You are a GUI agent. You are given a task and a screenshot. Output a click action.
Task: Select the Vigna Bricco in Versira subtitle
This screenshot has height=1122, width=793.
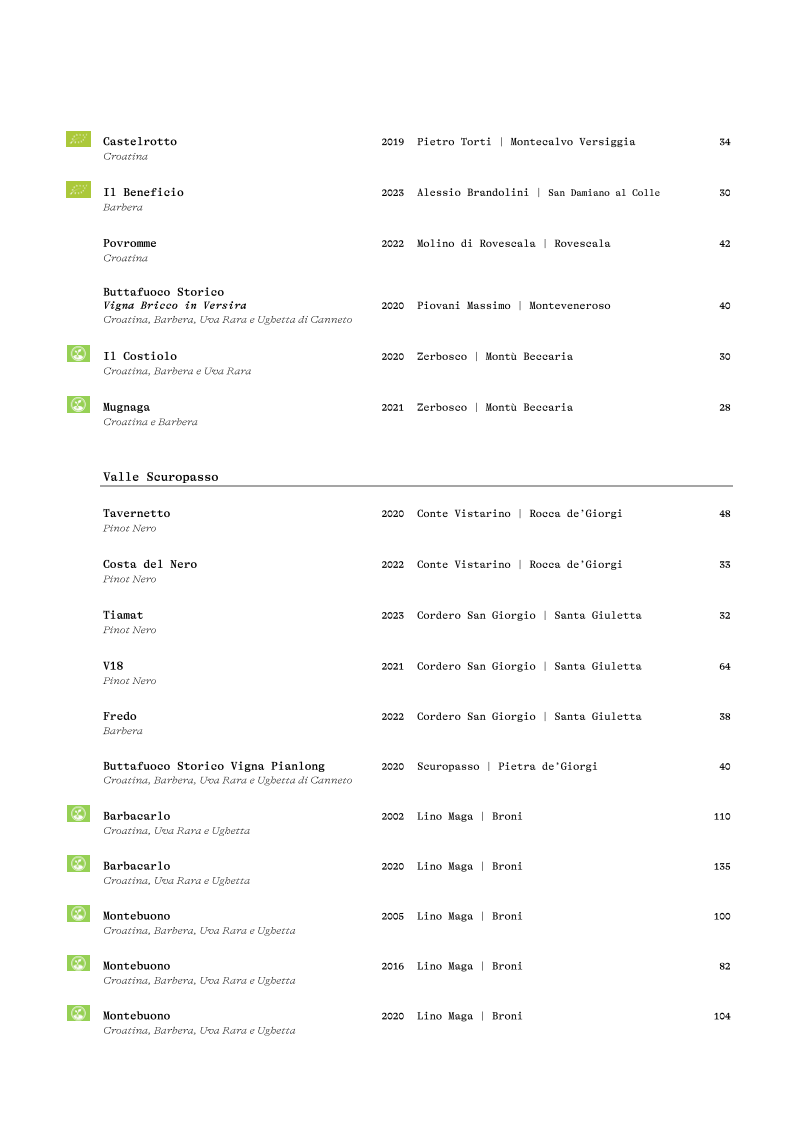(x=175, y=306)
